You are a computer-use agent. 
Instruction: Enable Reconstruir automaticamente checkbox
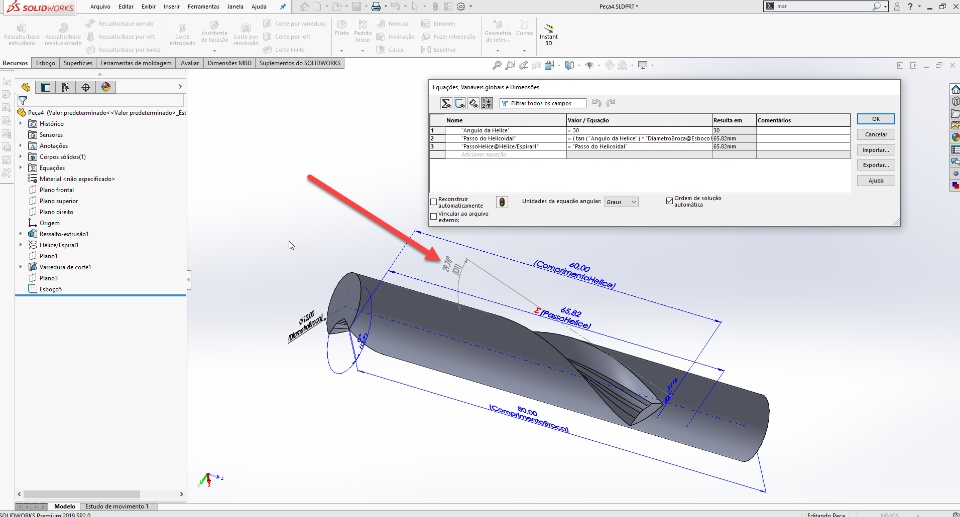click(433, 202)
